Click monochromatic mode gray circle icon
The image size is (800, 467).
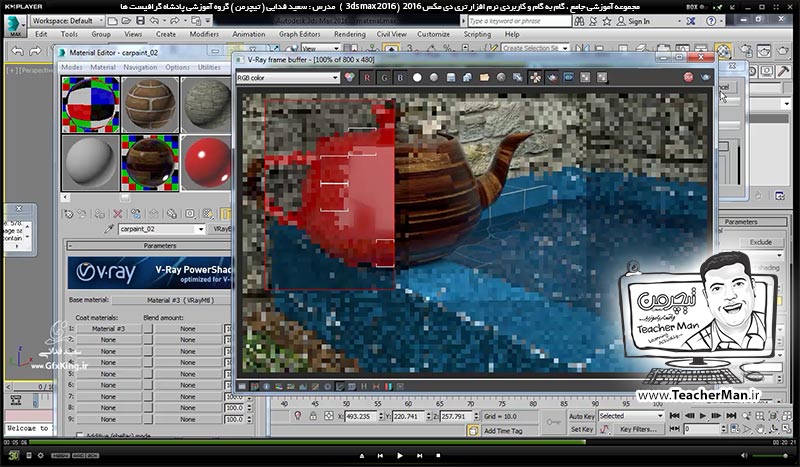434,78
